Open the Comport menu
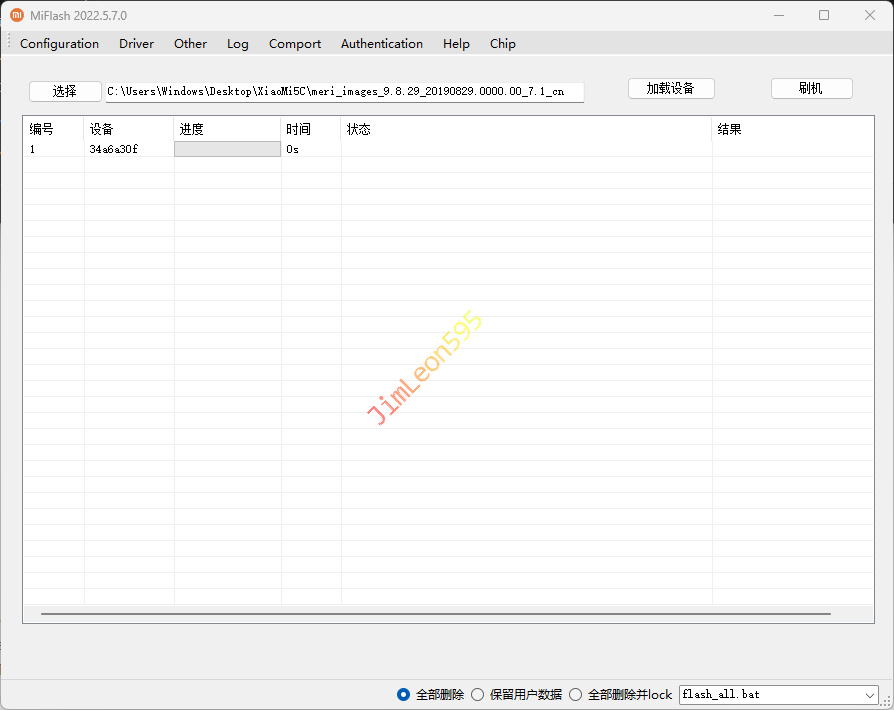Screen dimensions: 894x710 click(295, 44)
